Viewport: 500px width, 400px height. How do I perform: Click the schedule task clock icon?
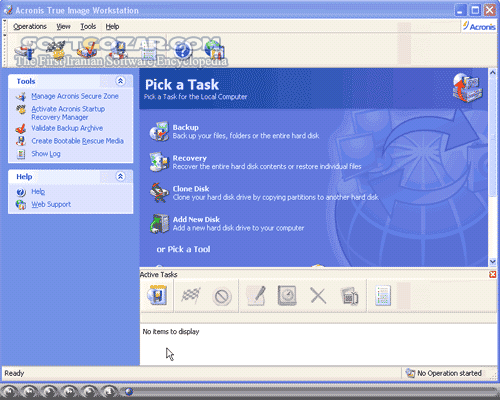click(287, 296)
